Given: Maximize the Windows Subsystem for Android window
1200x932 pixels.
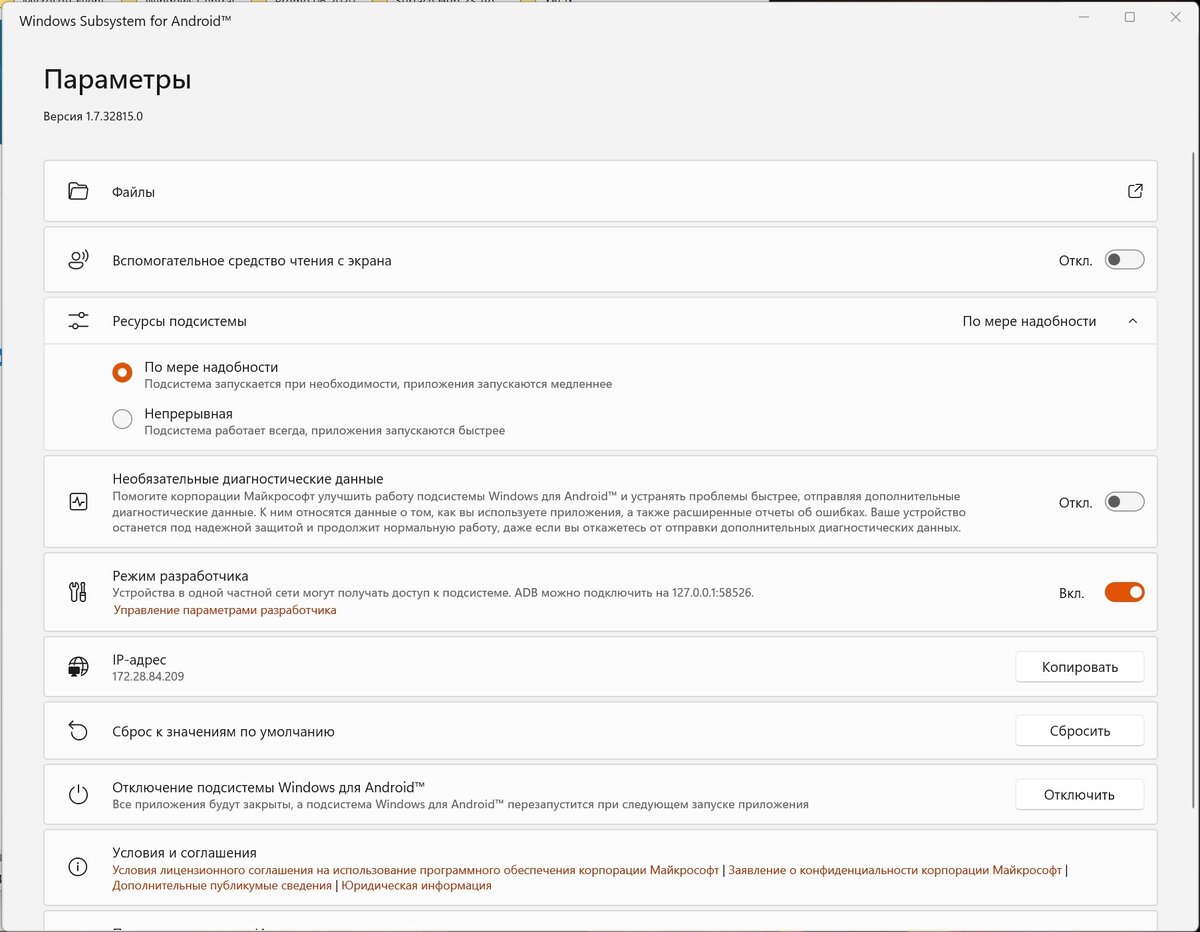Looking at the screenshot, I should tap(1129, 17).
